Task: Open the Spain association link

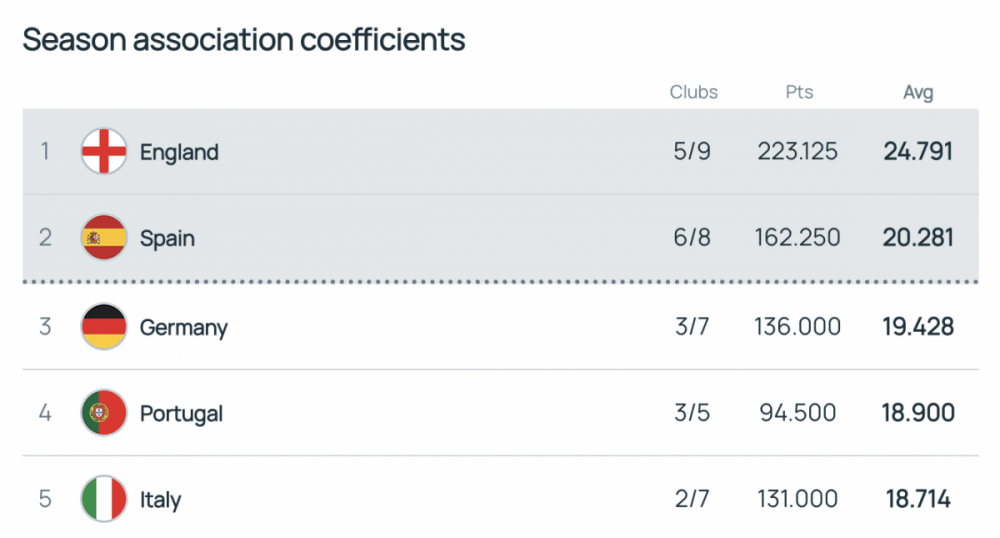Action: (167, 238)
